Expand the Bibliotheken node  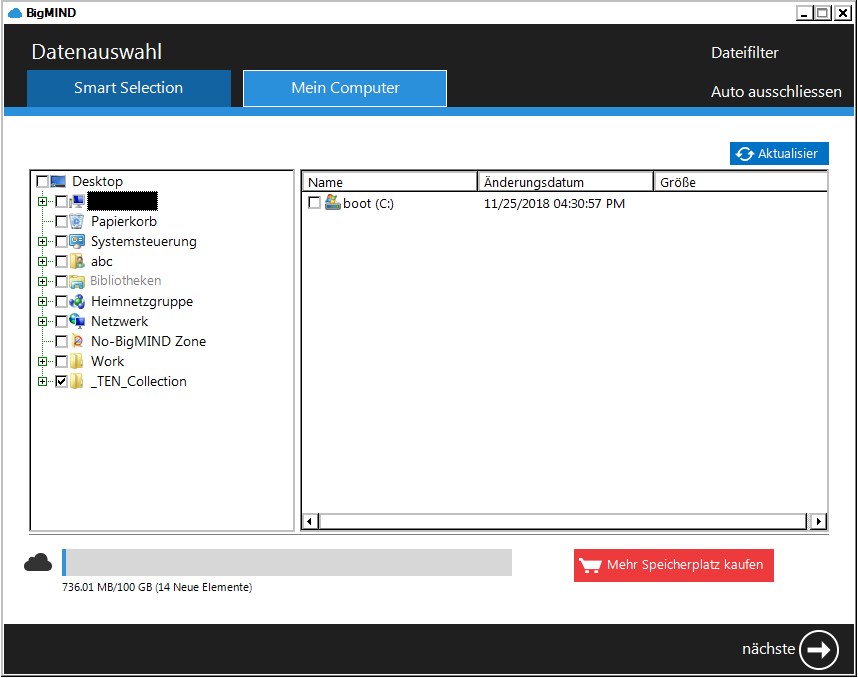click(x=42, y=281)
